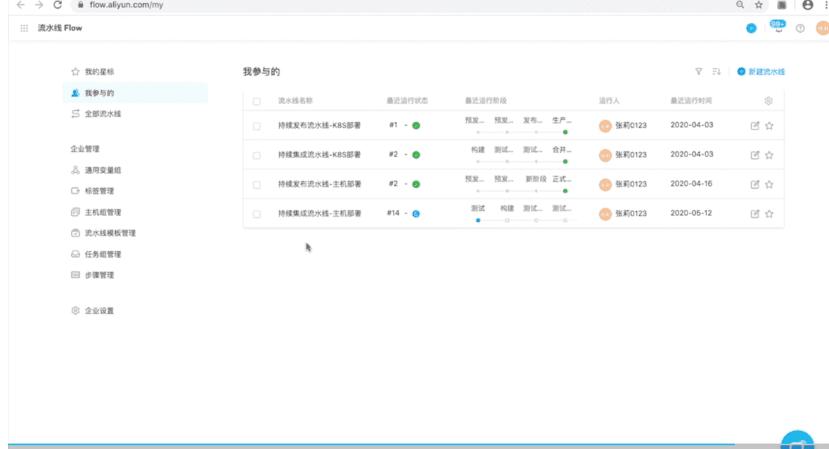Click the green status icon in 持续发布流水线-主机部署 row
The width and height of the screenshot is (829, 449).
click(416, 184)
